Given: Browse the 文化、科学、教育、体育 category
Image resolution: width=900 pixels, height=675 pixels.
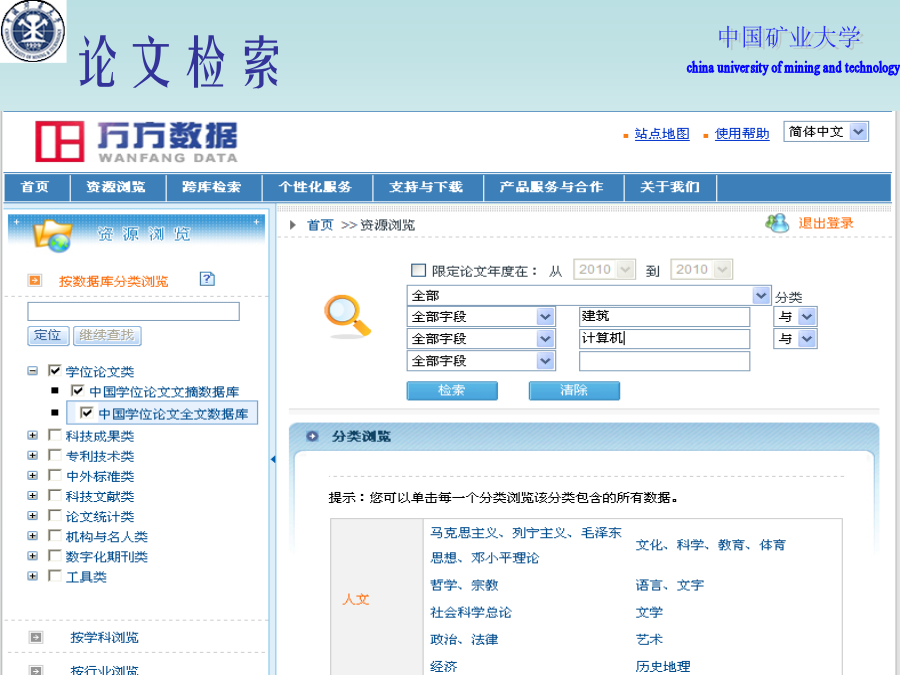Looking at the screenshot, I should point(711,545).
